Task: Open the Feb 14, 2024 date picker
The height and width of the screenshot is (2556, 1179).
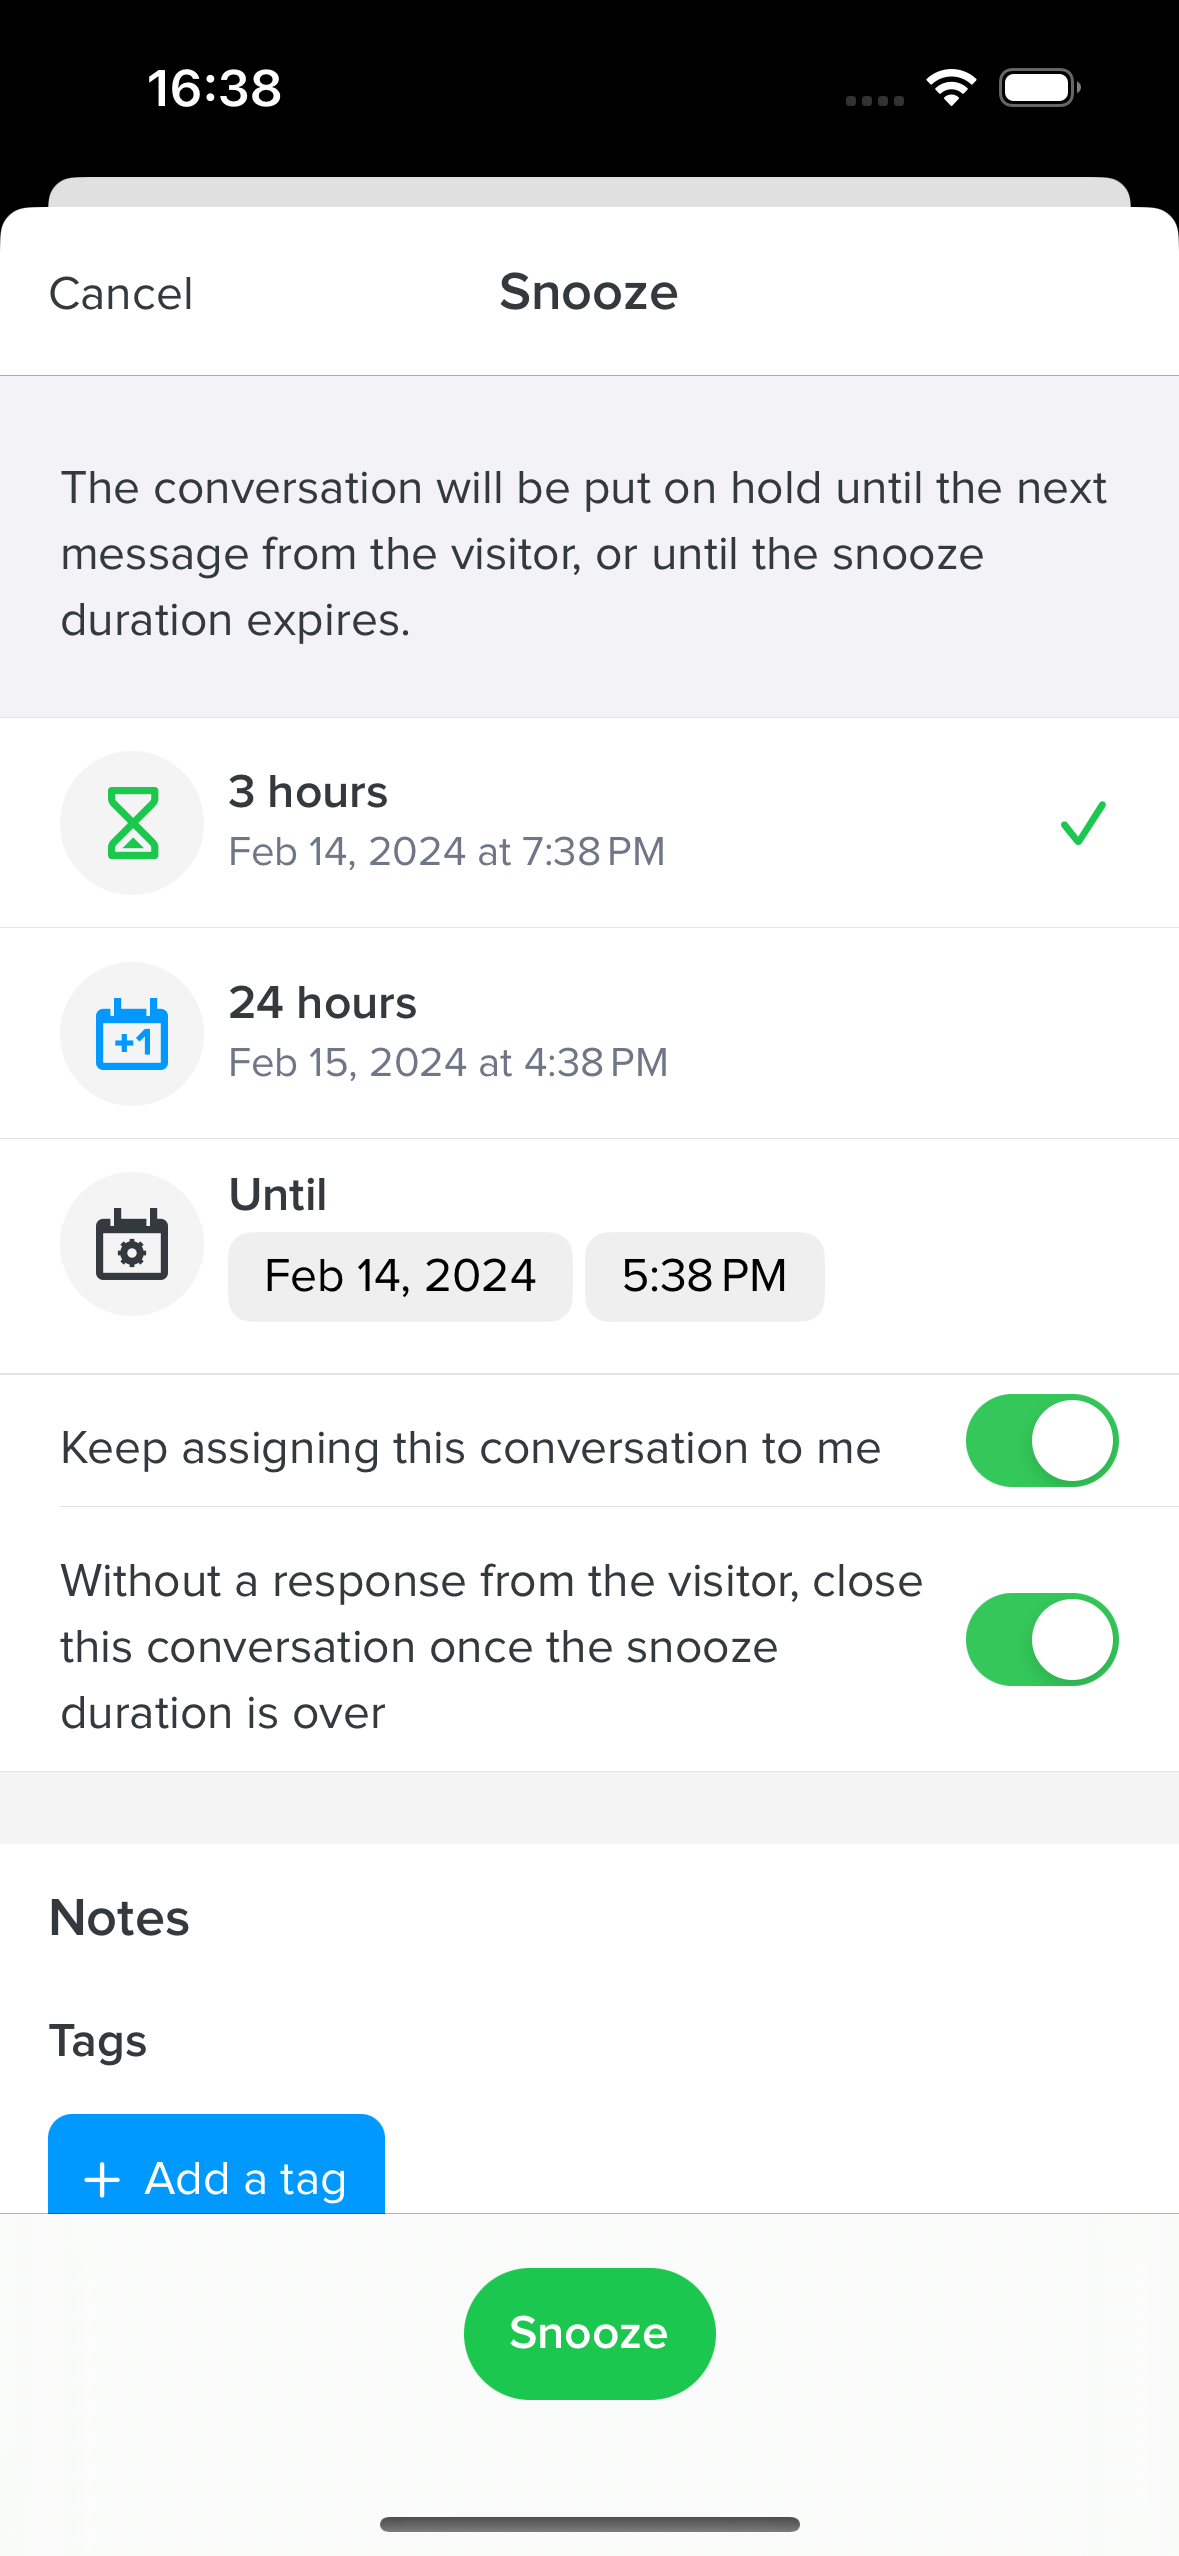Action: point(400,1277)
